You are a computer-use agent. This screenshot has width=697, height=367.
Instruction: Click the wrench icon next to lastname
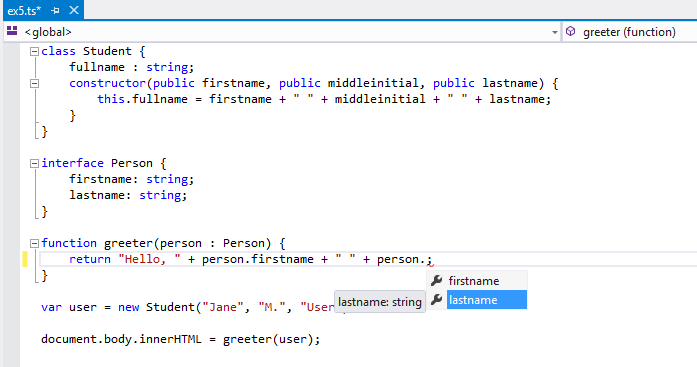pos(437,299)
